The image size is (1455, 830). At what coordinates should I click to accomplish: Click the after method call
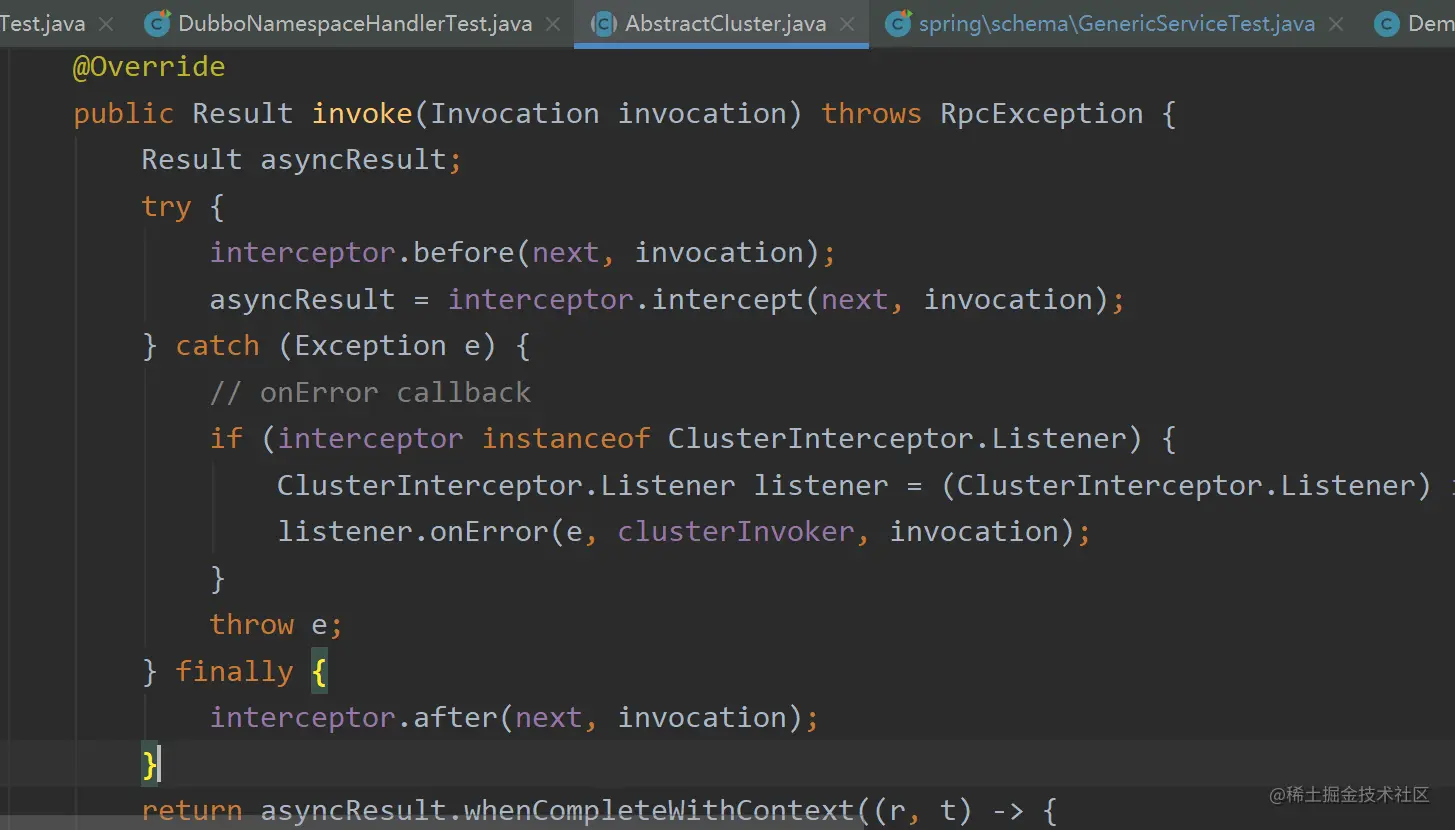[x=455, y=718]
